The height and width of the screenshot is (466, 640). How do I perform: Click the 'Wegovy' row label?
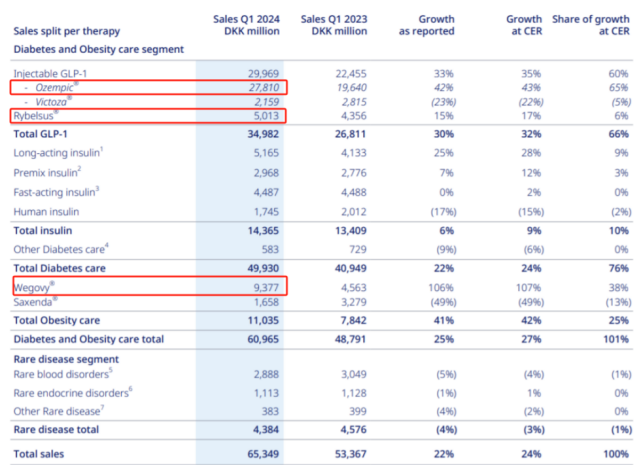click(x=33, y=287)
